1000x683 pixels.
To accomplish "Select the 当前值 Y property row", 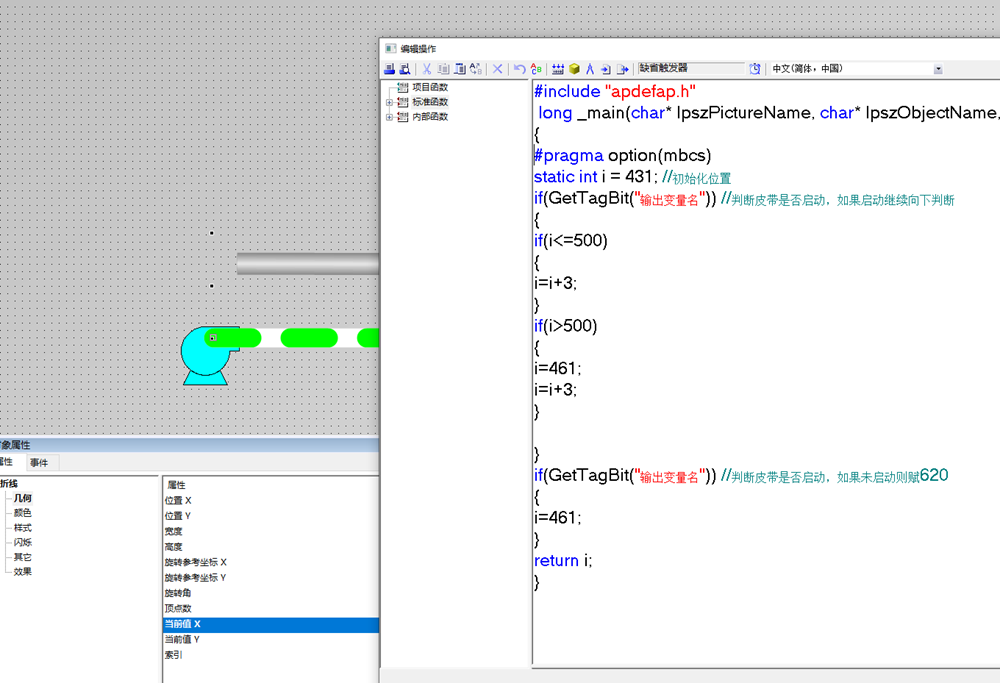I will point(182,640).
